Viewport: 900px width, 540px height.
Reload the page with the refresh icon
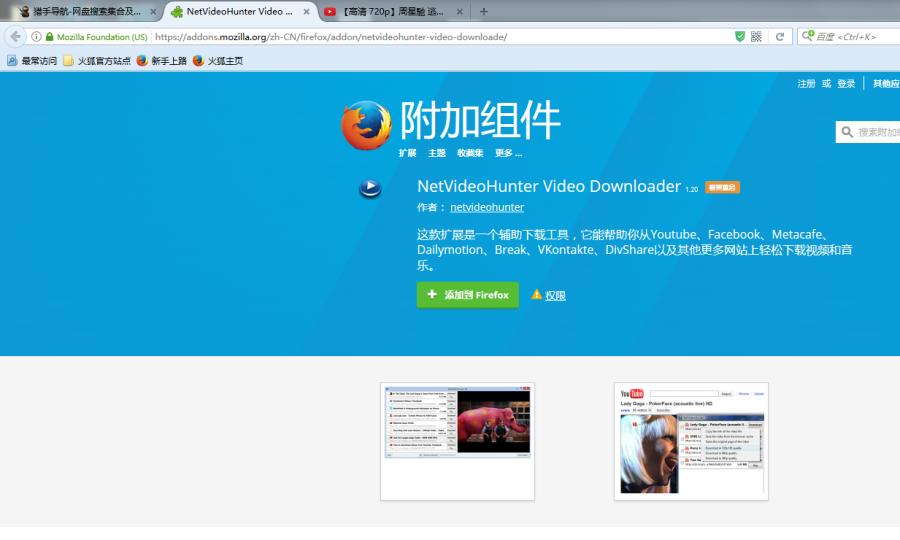click(779, 37)
